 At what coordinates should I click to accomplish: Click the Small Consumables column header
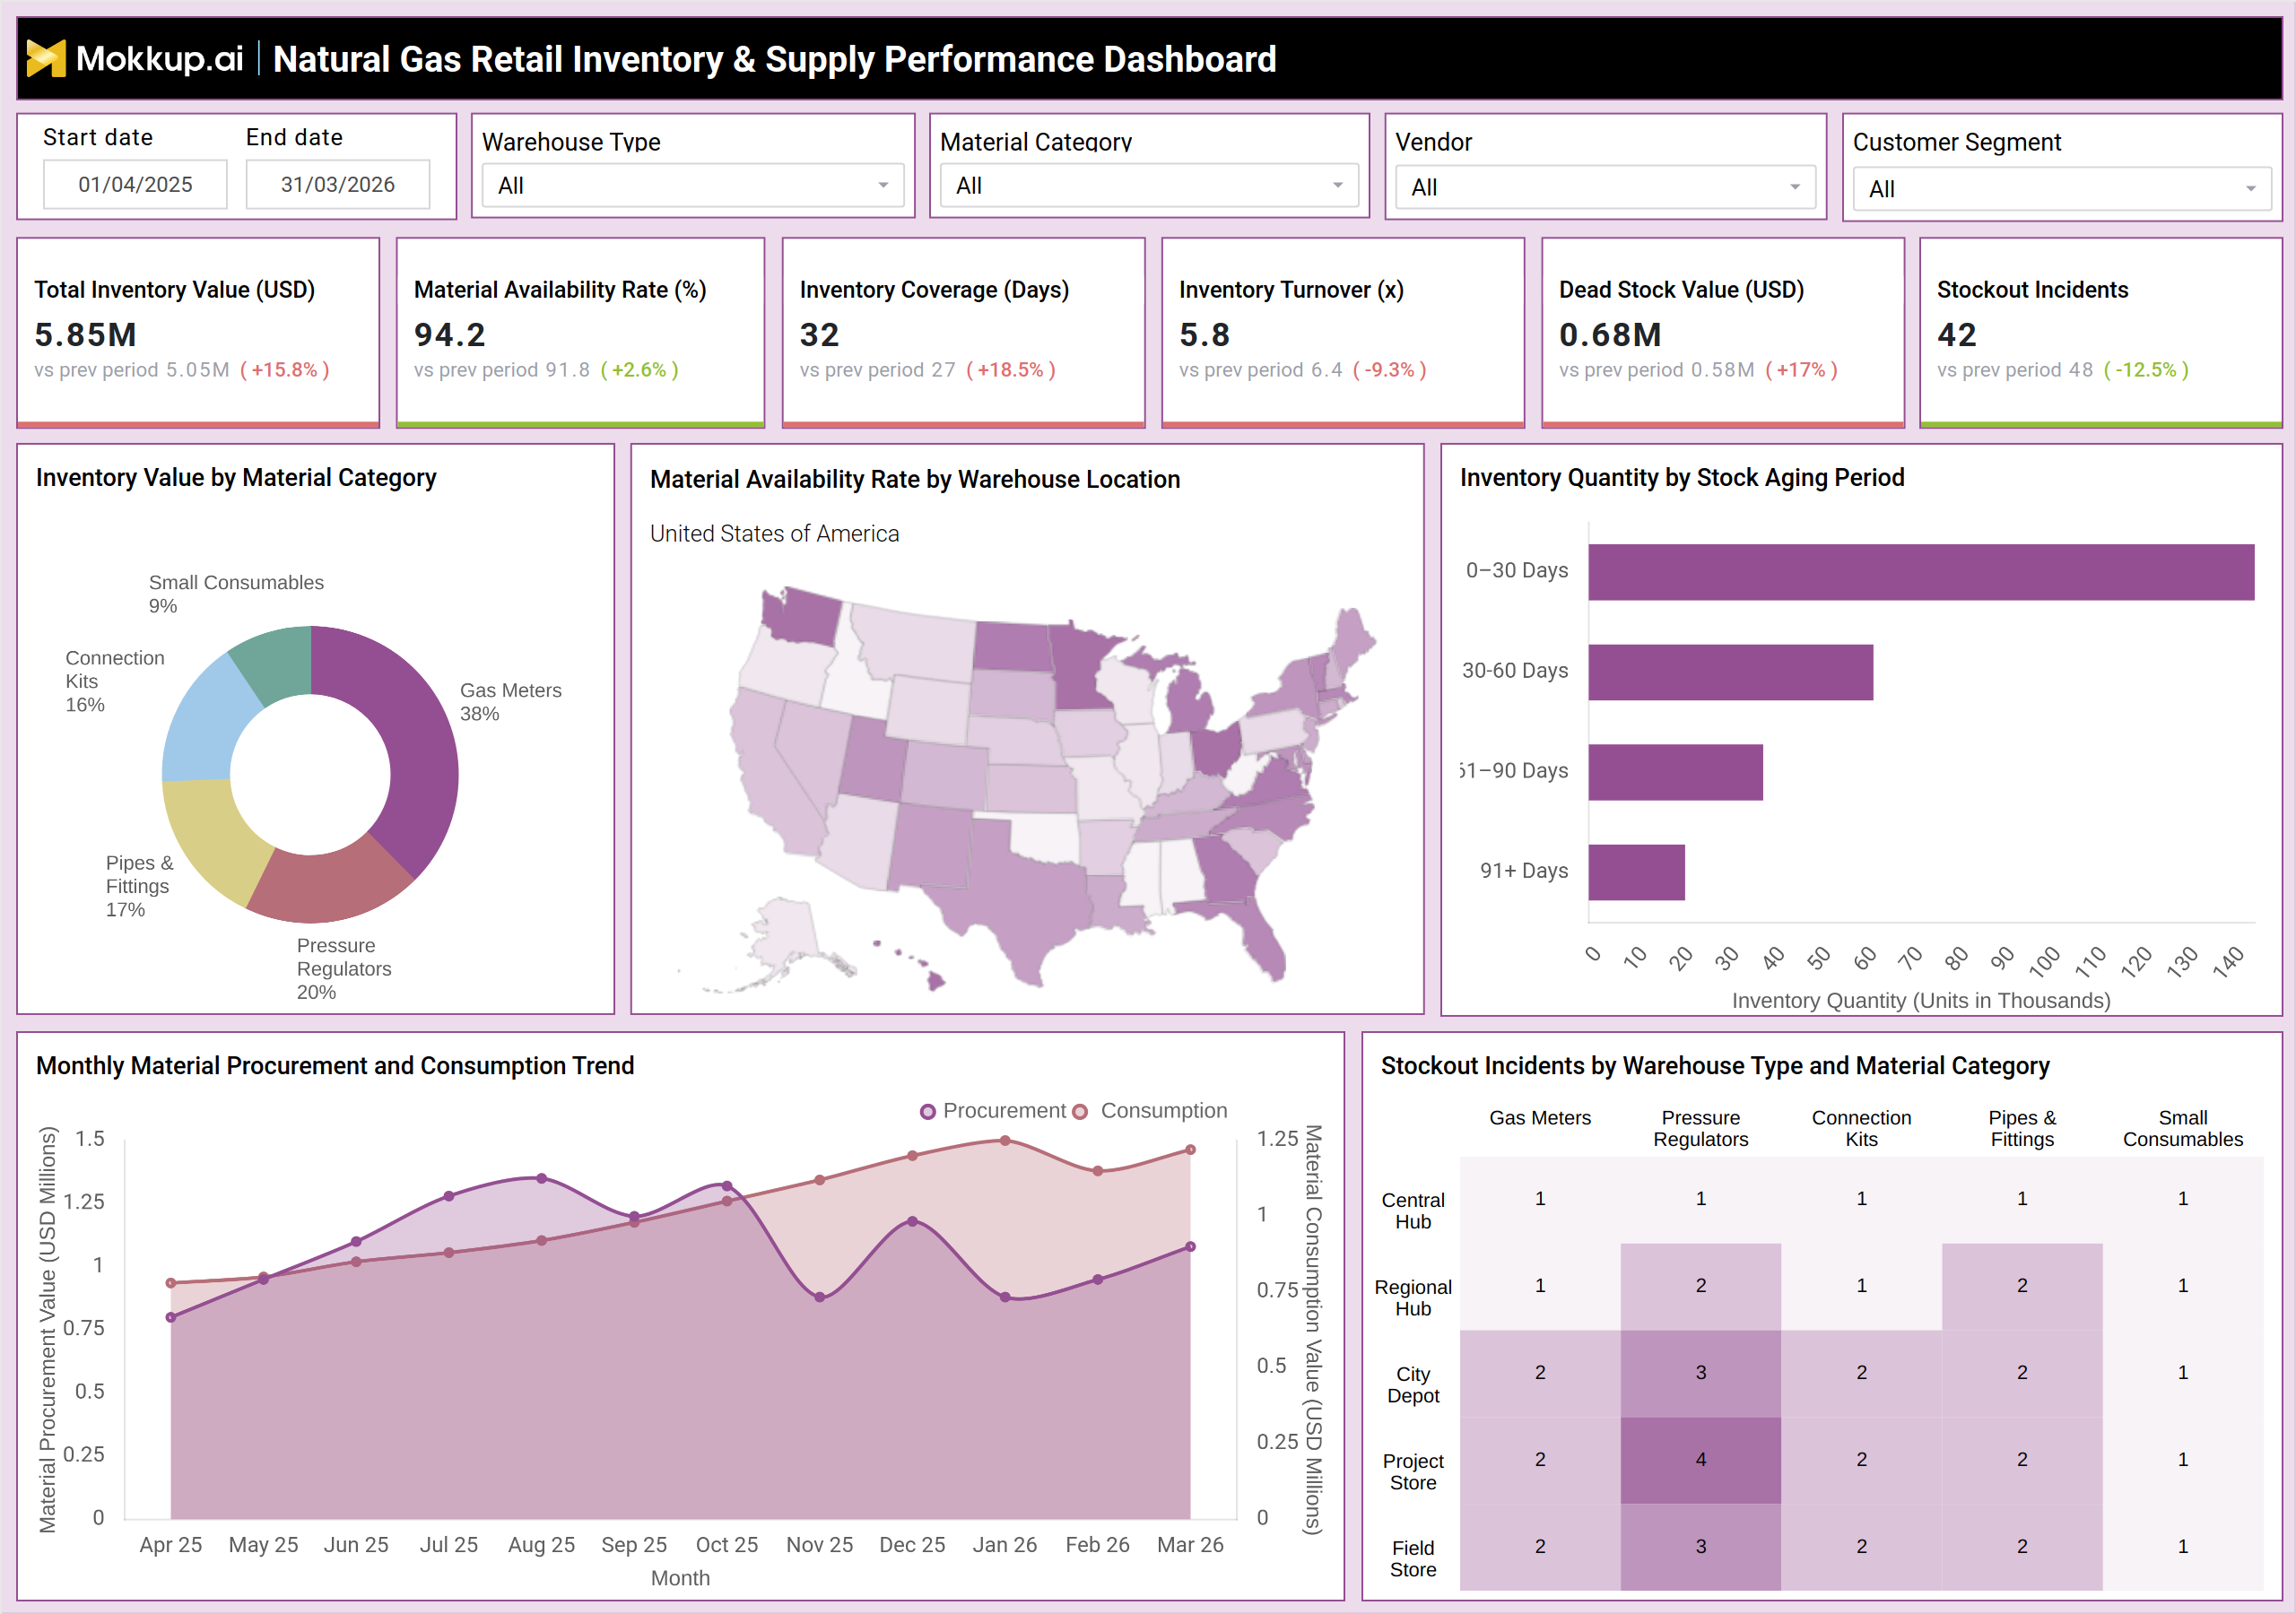tap(2183, 1129)
